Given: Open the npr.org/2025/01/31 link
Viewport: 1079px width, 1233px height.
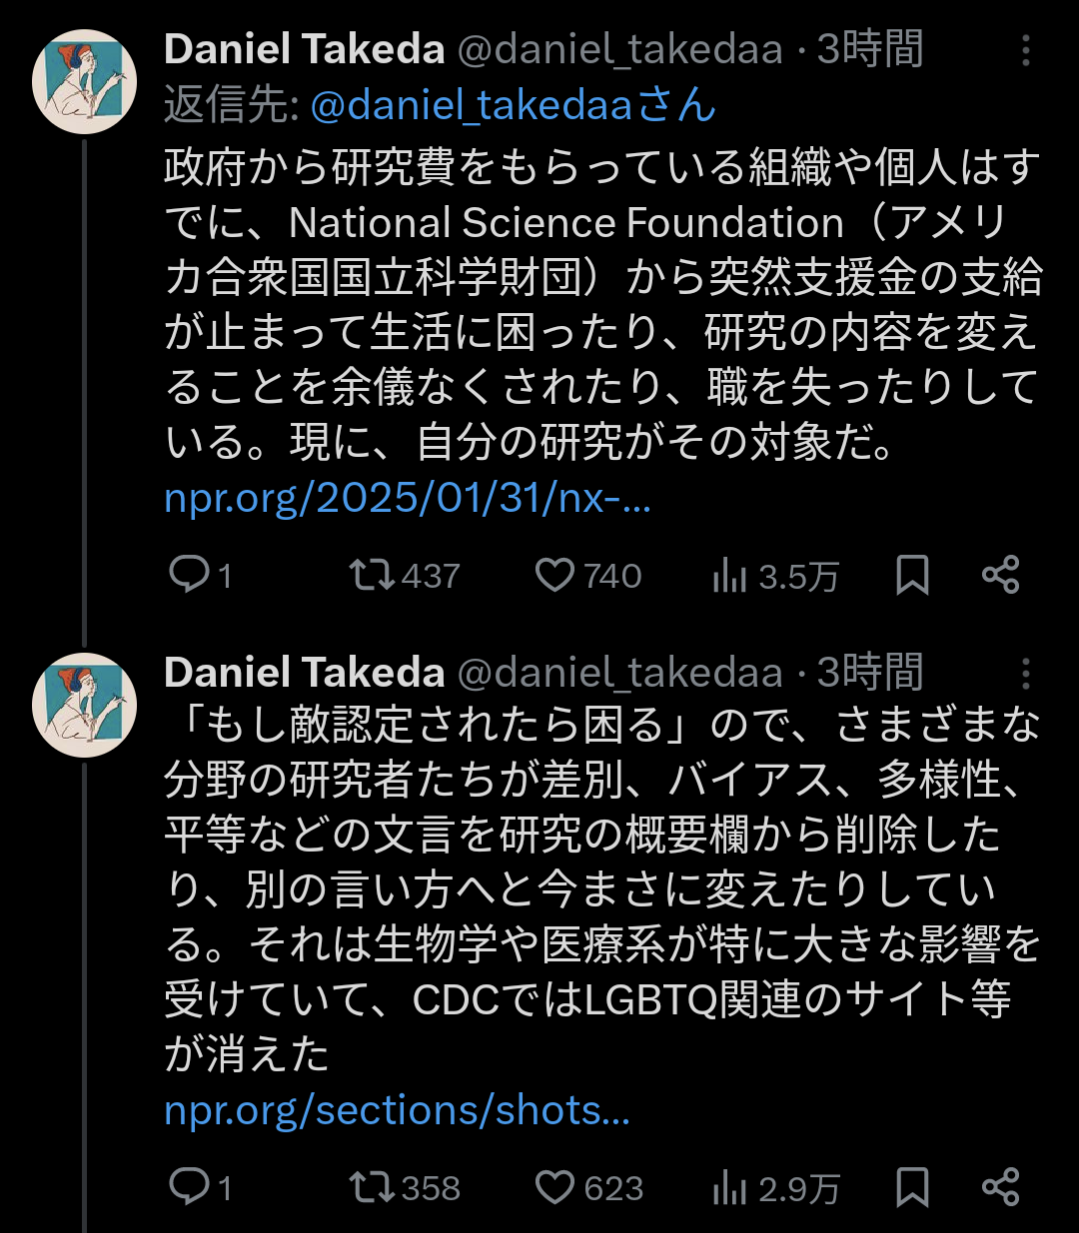Looking at the screenshot, I should [408, 497].
